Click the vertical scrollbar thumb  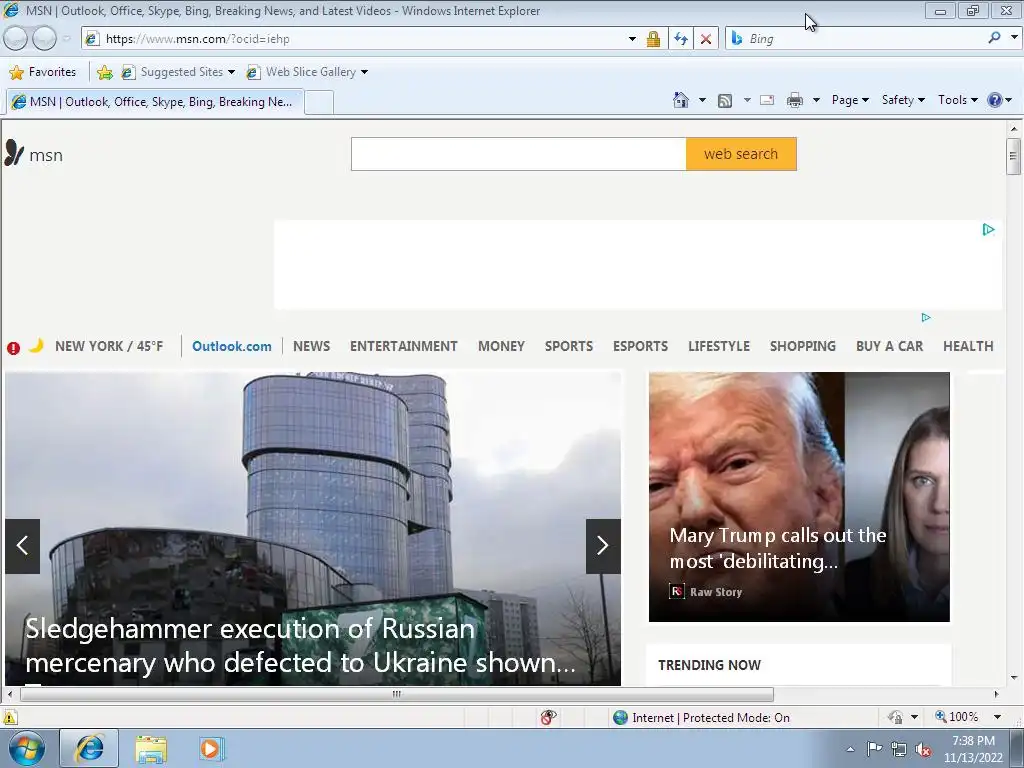pos(1013,156)
